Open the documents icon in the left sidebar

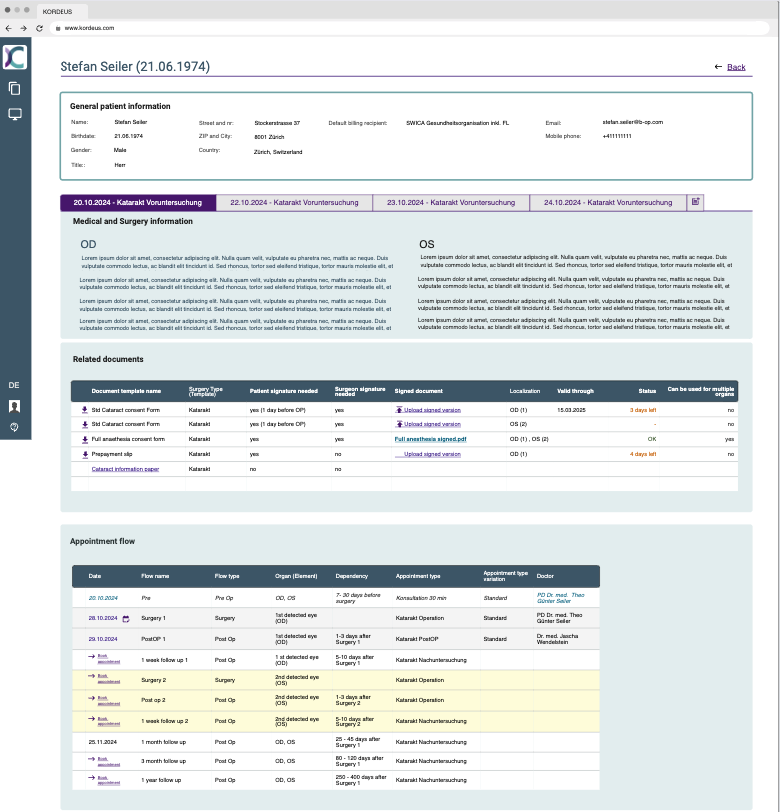point(15,88)
